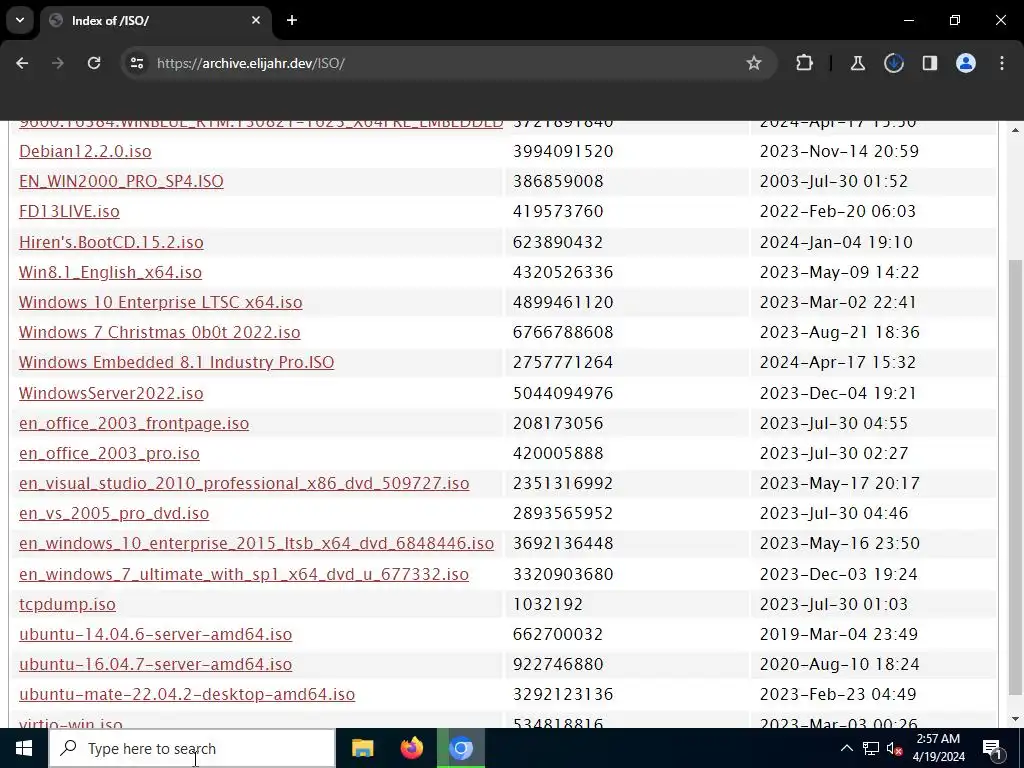Download ubuntu-14.04.6-server-amd64.iso
The height and width of the screenshot is (768, 1024).
155,633
